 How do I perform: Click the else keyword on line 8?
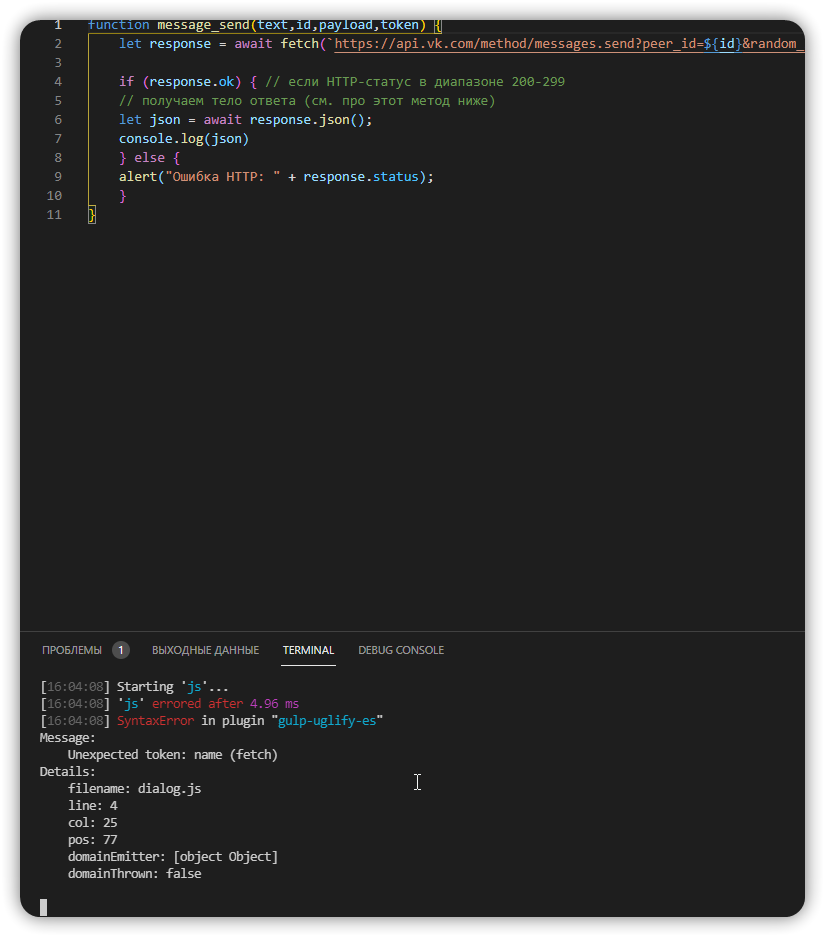(149, 158)
